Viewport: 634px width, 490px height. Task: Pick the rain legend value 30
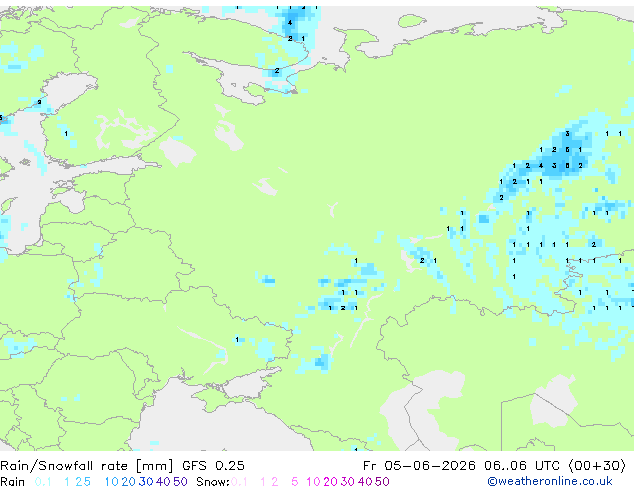[x=146, y=482]
